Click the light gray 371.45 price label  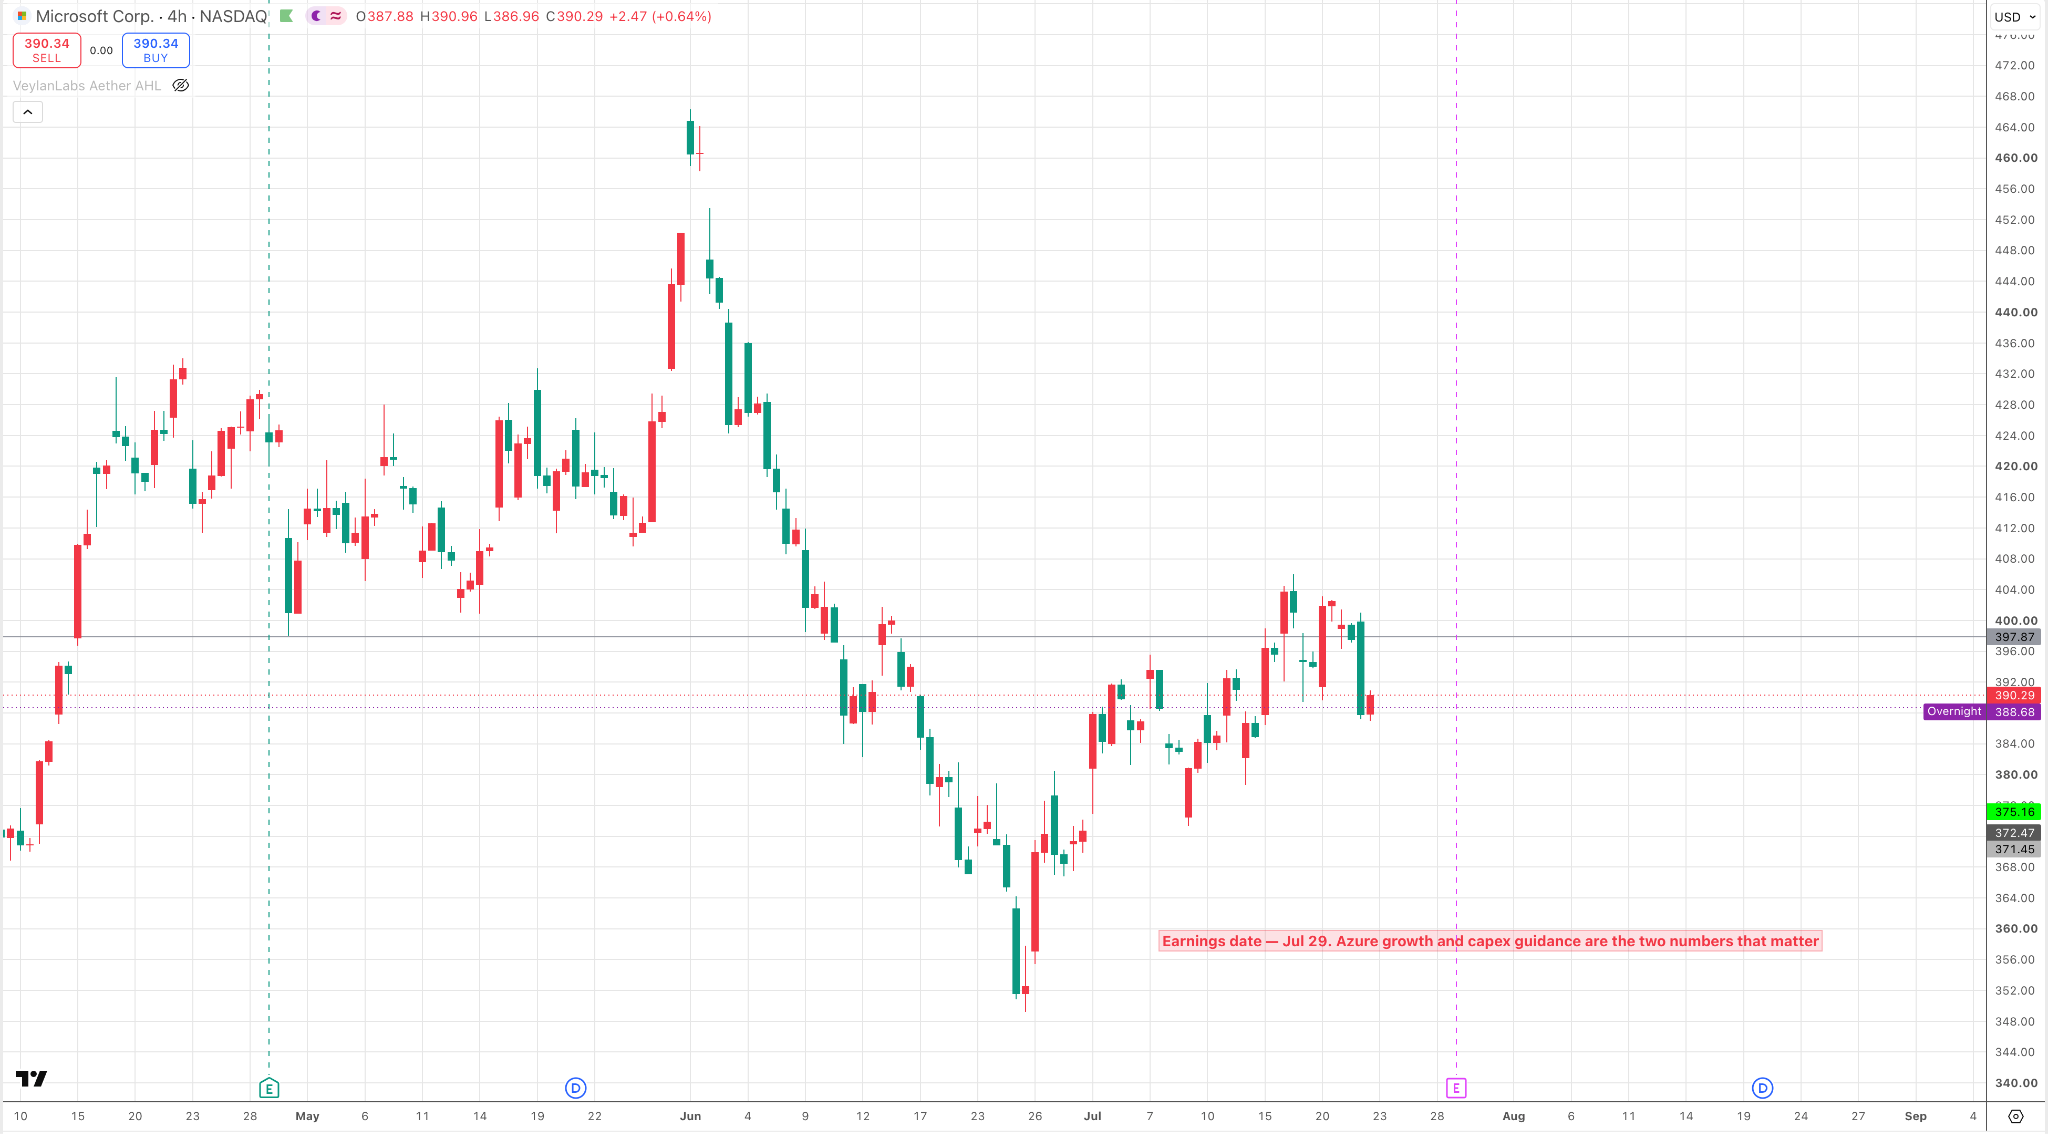(2014, 850)
